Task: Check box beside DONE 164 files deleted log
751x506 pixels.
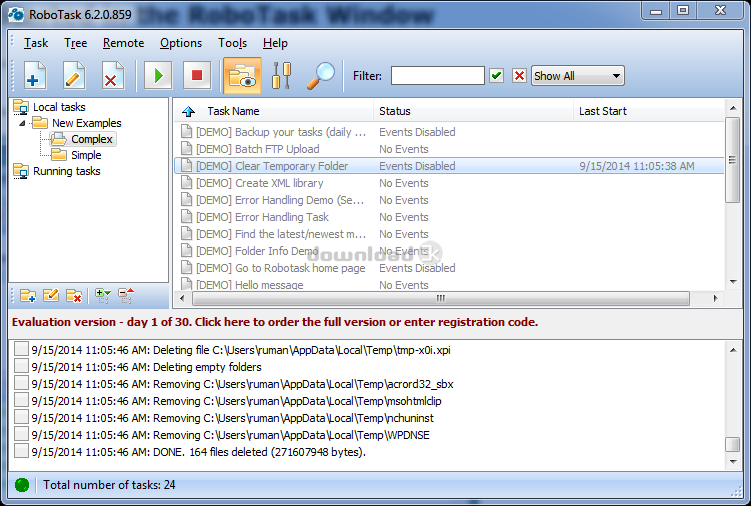Action: point(21,451)
